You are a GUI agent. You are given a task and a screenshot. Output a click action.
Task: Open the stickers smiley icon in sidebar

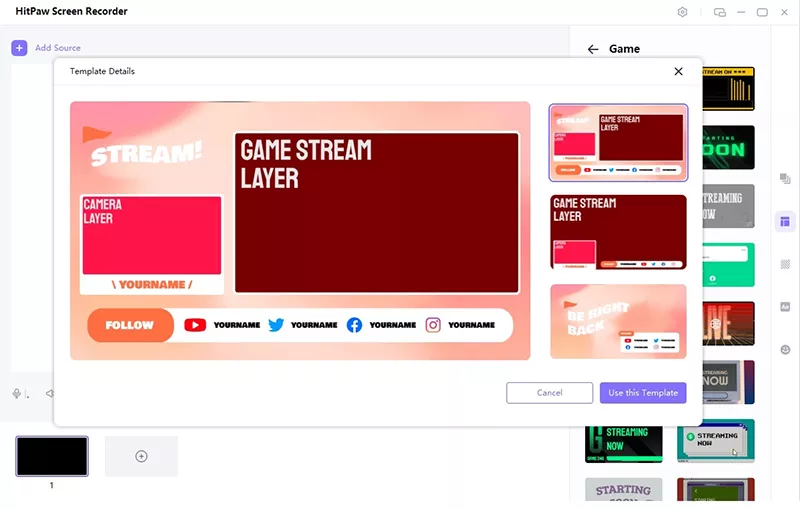pyautogui.click(x=785, y=350)
